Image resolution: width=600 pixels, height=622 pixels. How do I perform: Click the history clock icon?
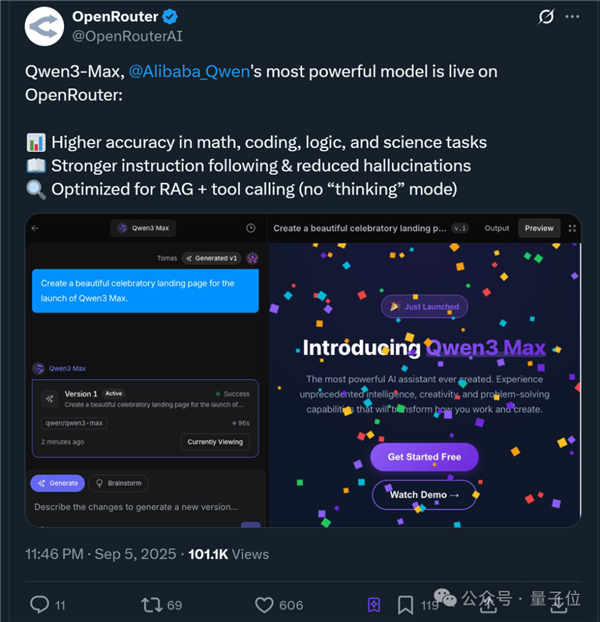[251, 228]
